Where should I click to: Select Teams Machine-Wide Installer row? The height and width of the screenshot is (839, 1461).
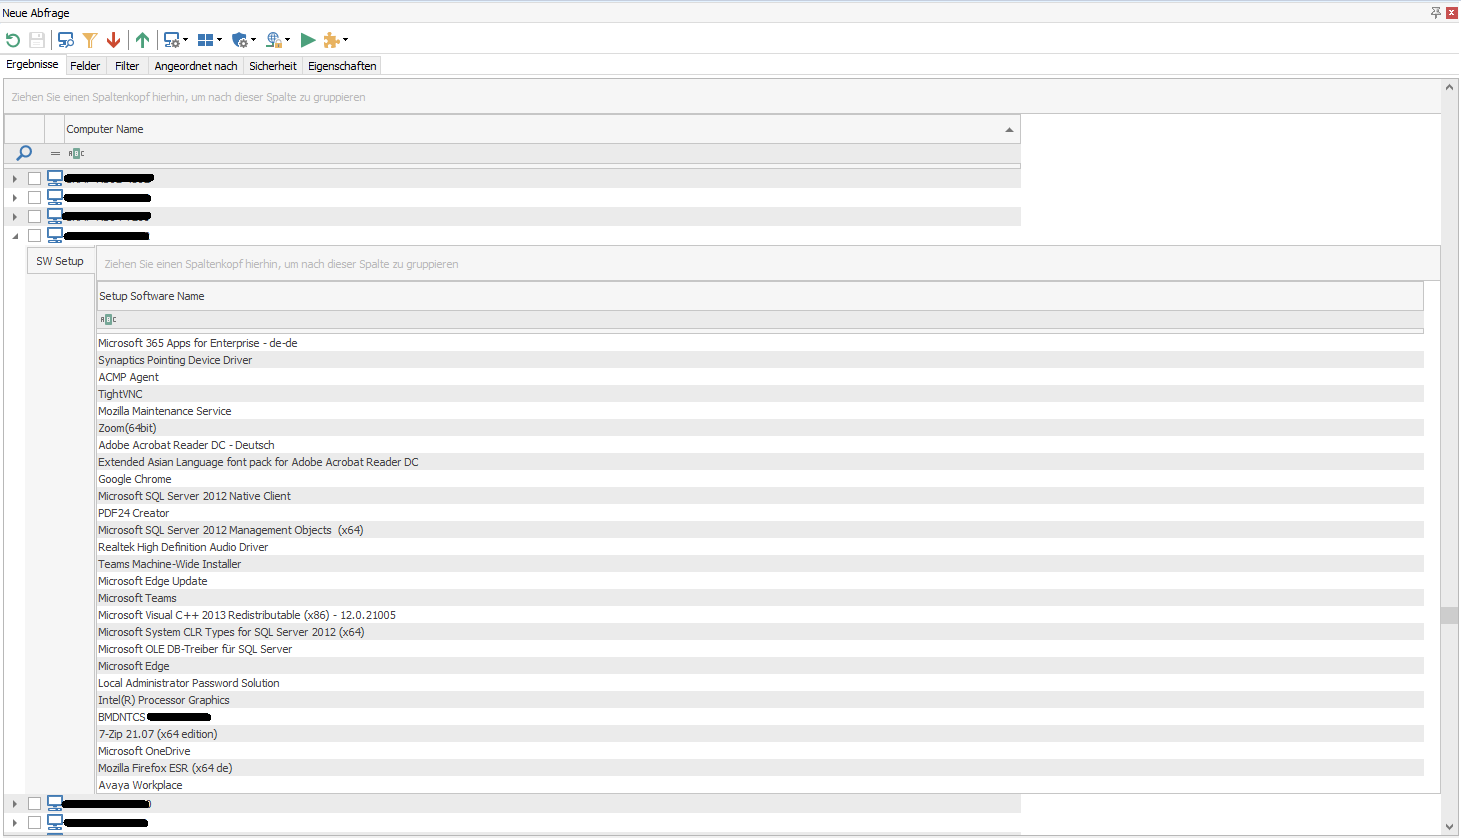760,564
